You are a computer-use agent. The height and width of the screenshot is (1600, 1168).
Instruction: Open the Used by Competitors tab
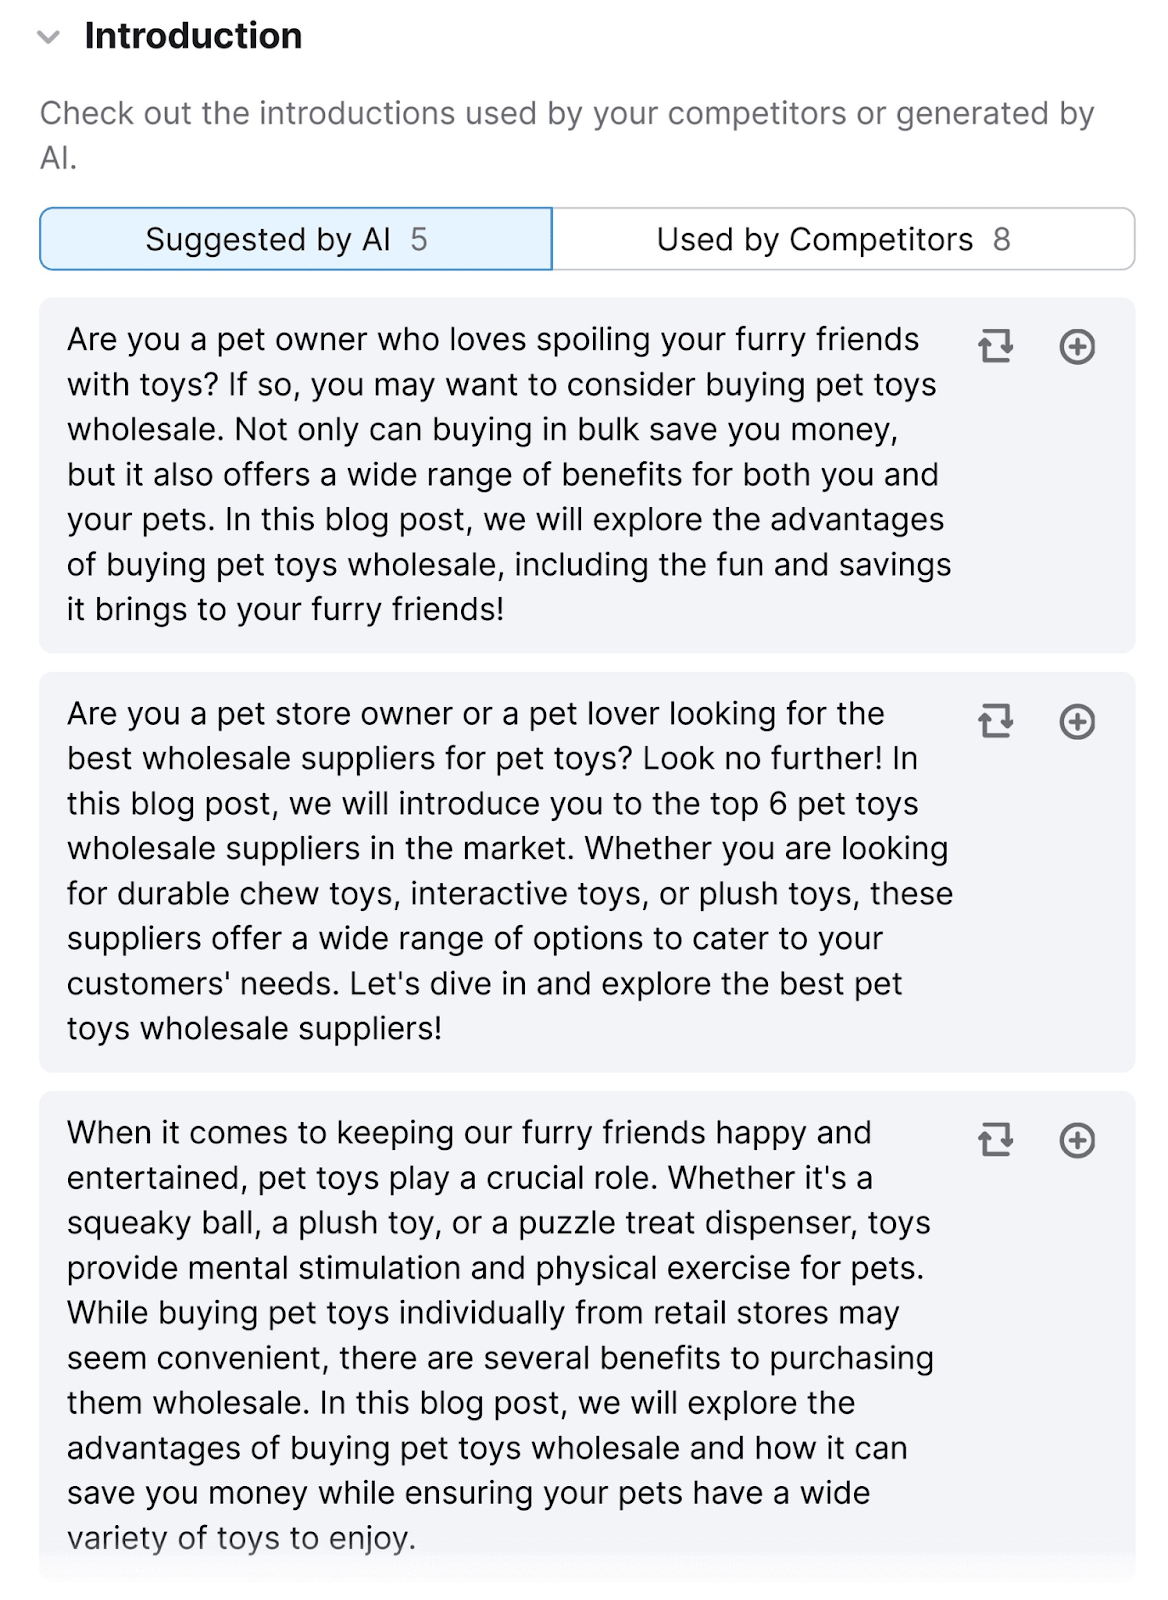843,239
